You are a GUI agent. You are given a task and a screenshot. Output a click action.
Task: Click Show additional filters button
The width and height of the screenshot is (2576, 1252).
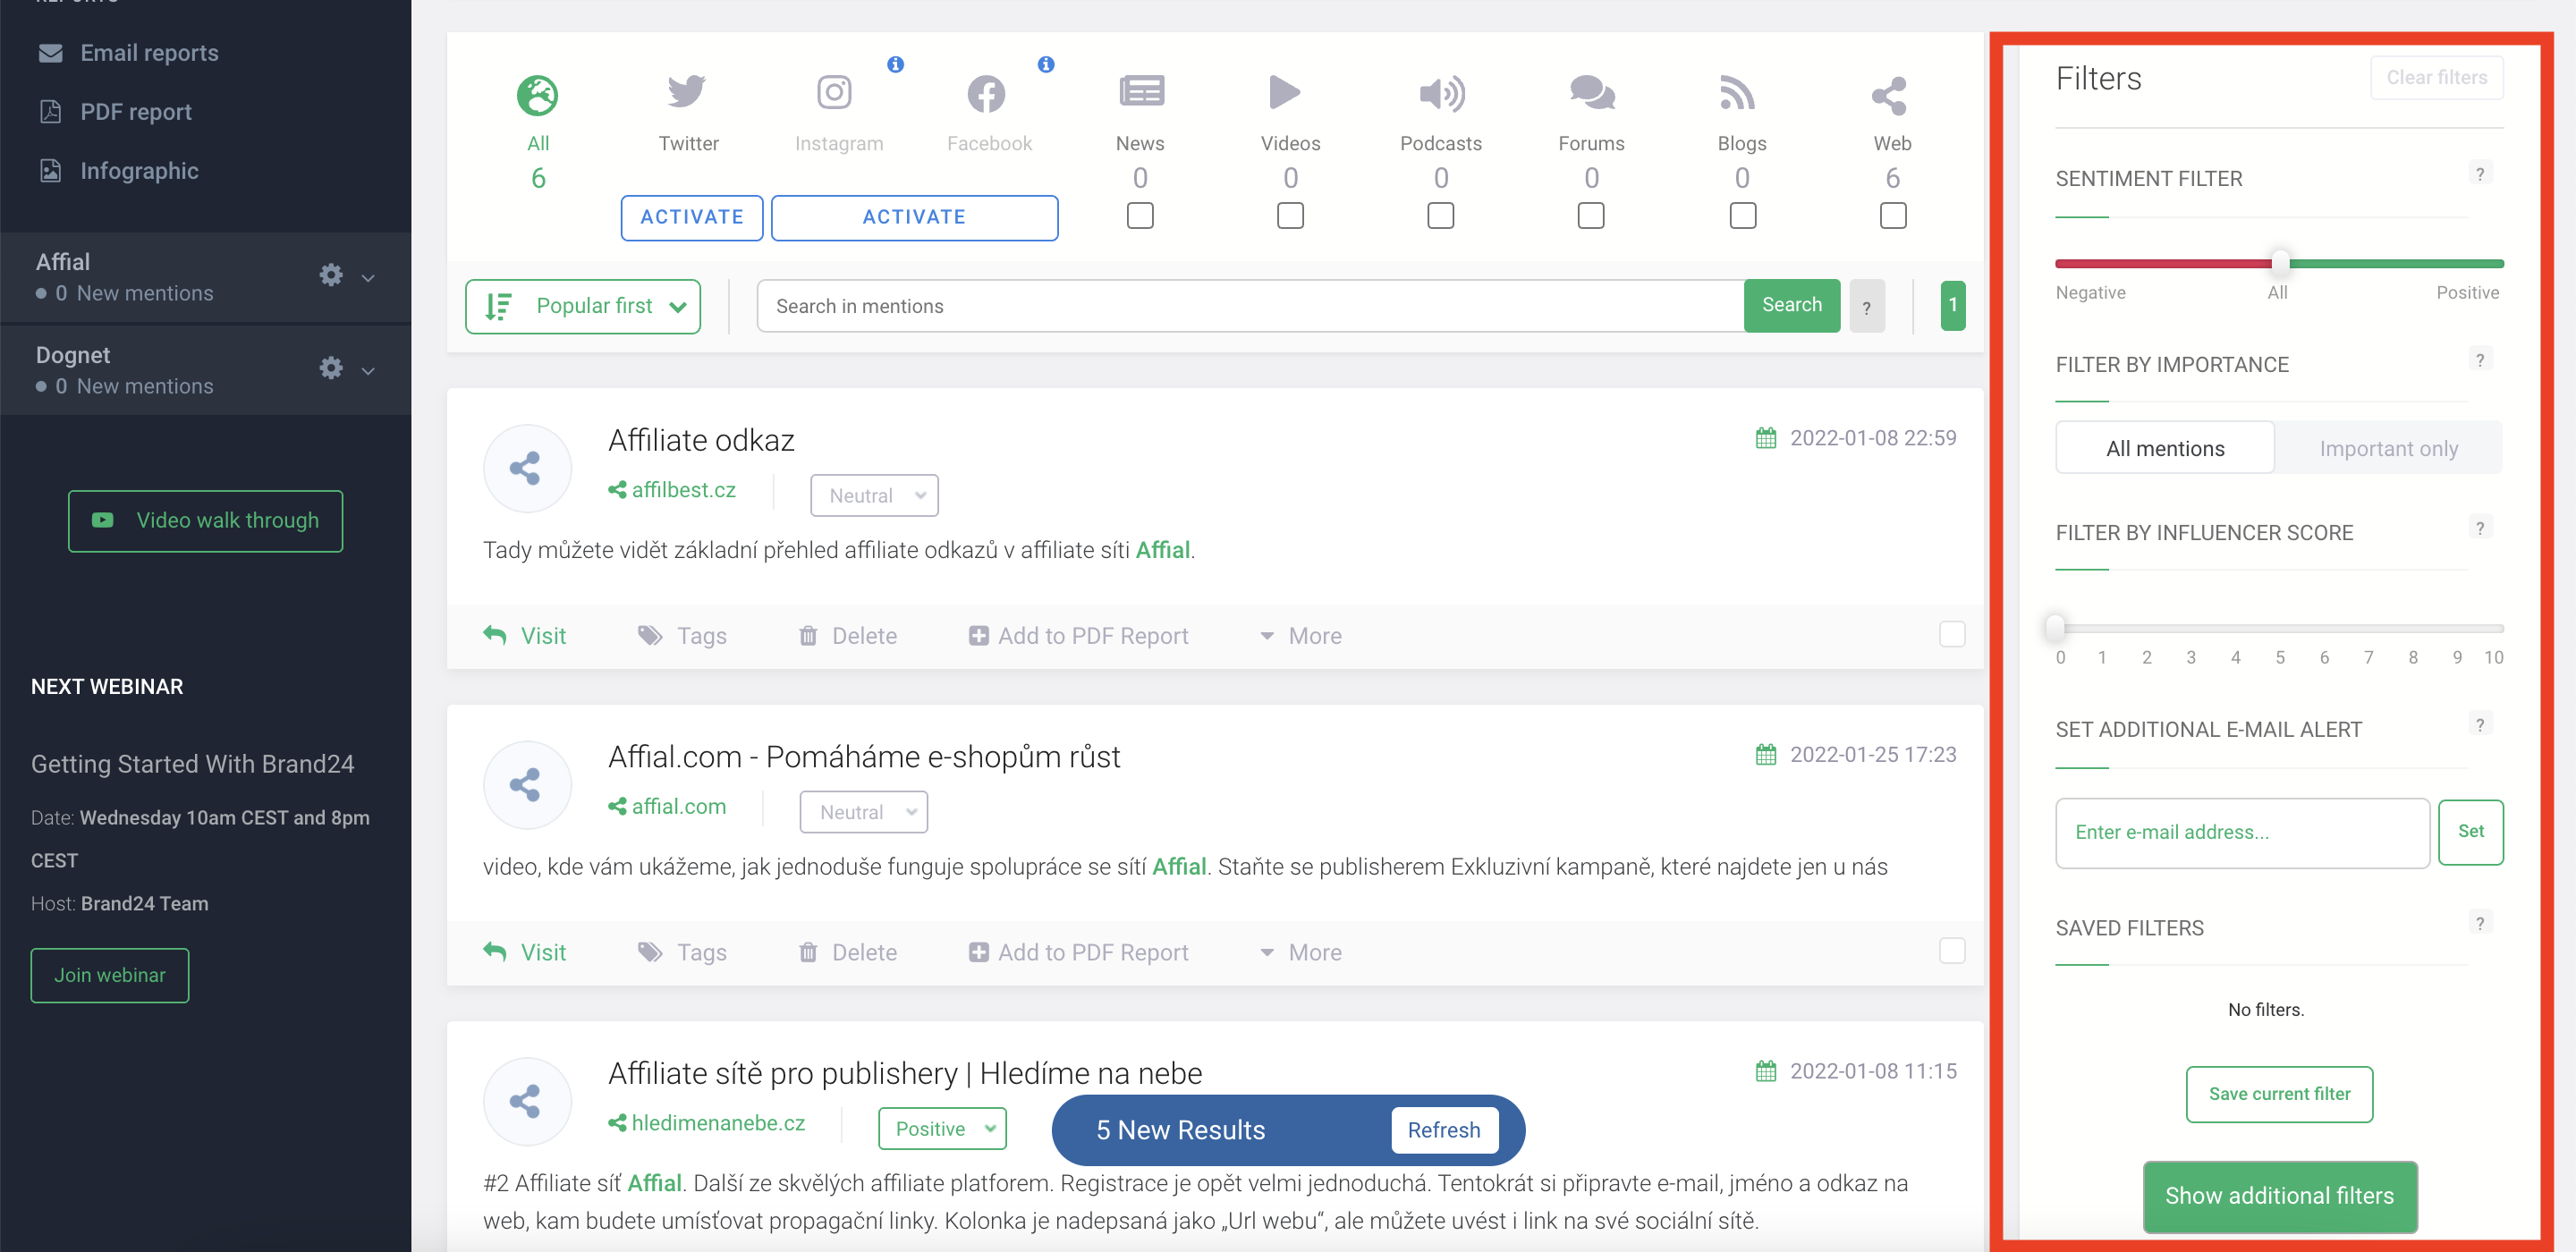[x=2279, y=1195]
